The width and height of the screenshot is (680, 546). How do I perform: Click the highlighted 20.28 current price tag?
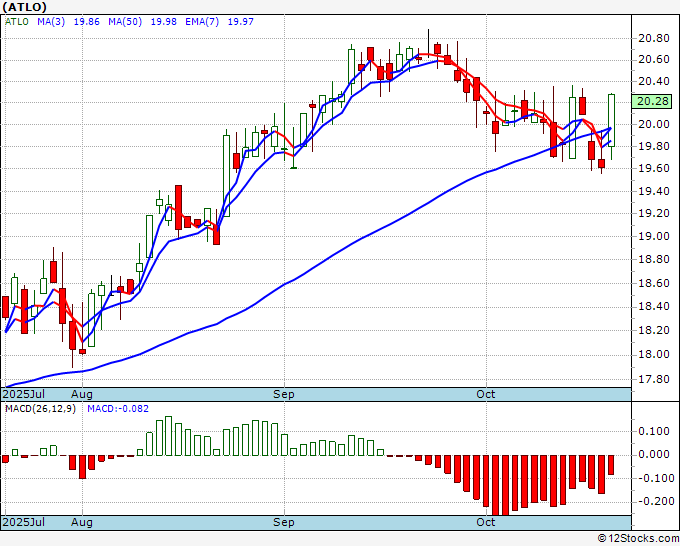pyautogui.click(x=654, y=101)
